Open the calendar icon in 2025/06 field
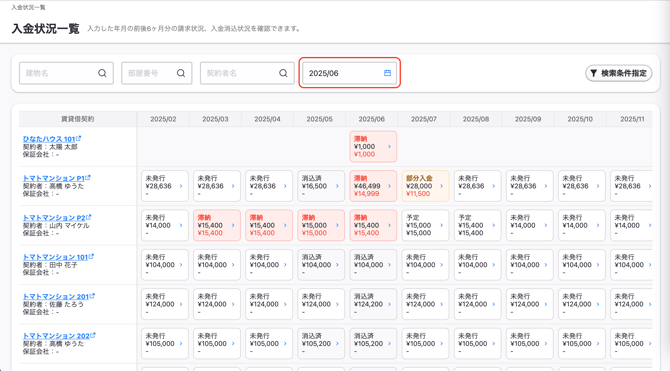Screen dimensions: 670x371 (x=387, y=73)
